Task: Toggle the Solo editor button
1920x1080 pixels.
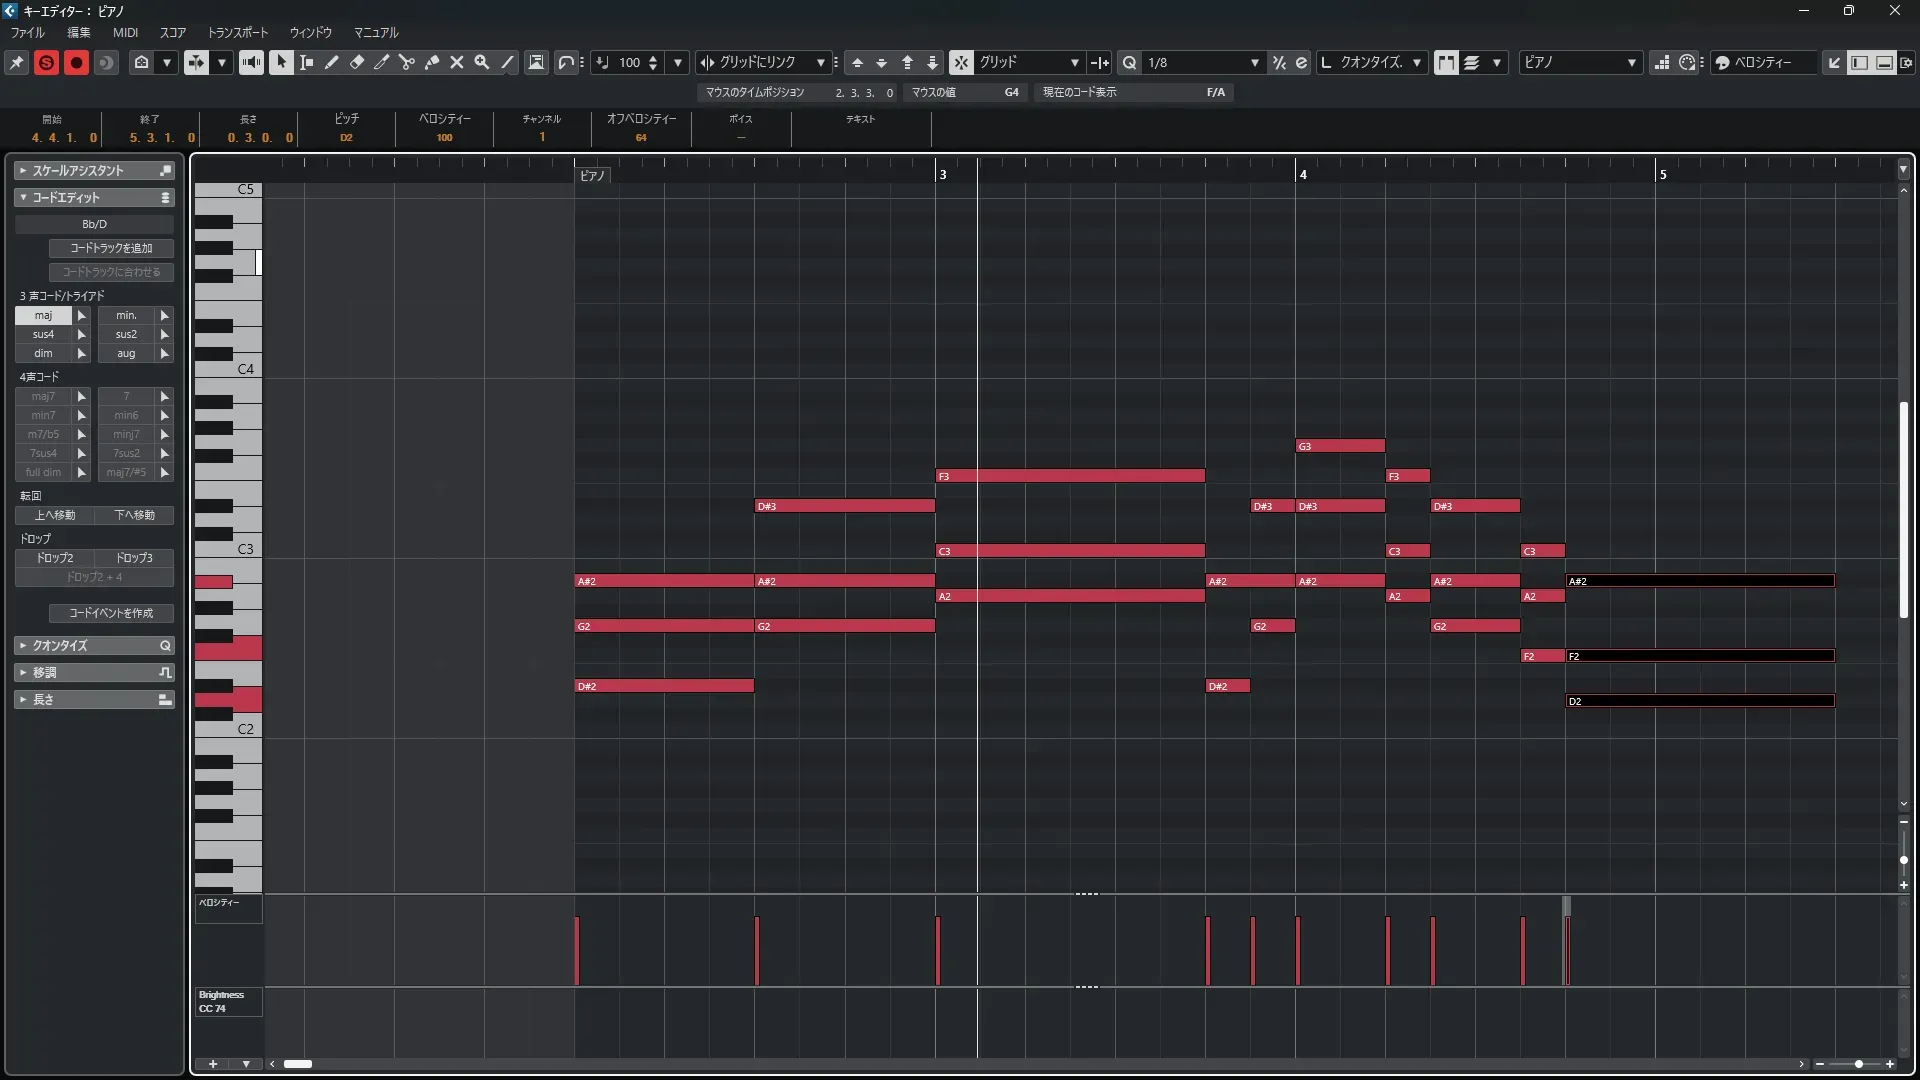Action: click(46, 62)
